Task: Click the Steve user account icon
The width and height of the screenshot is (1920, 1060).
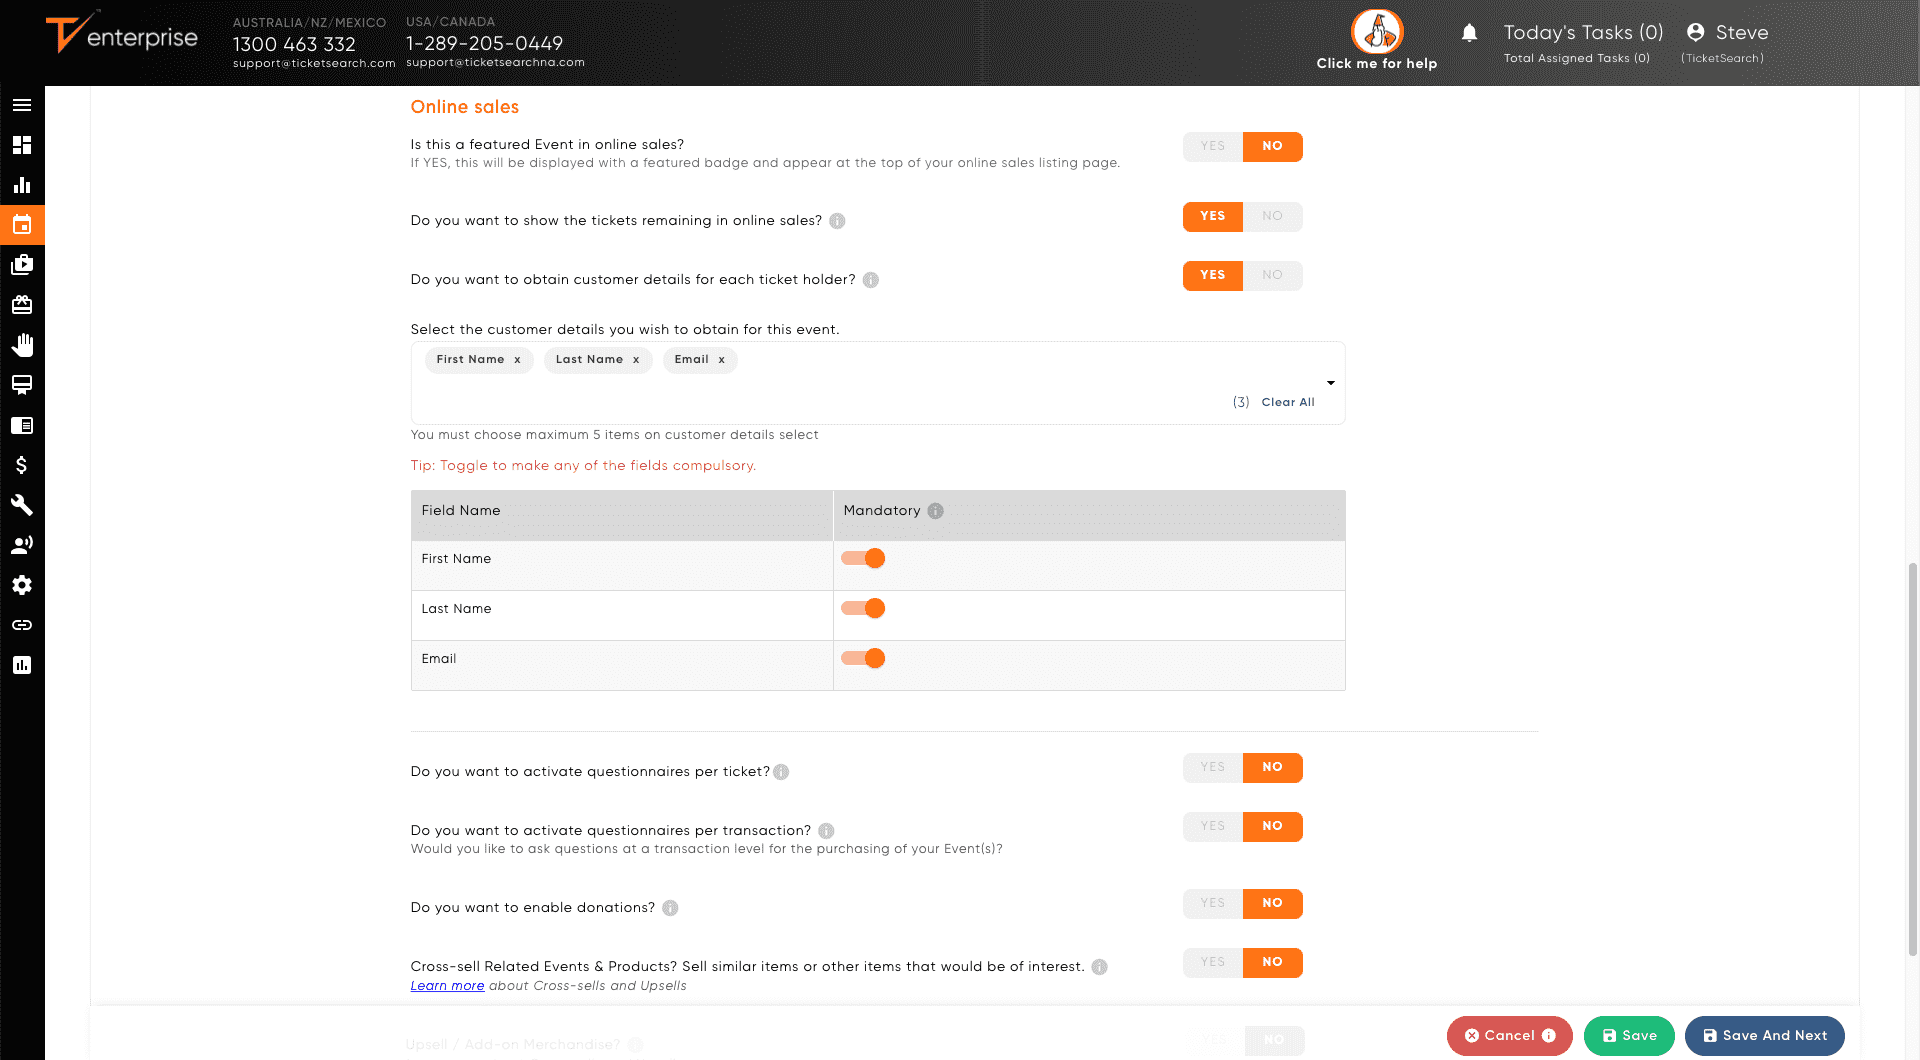Action: (1695, 32)
